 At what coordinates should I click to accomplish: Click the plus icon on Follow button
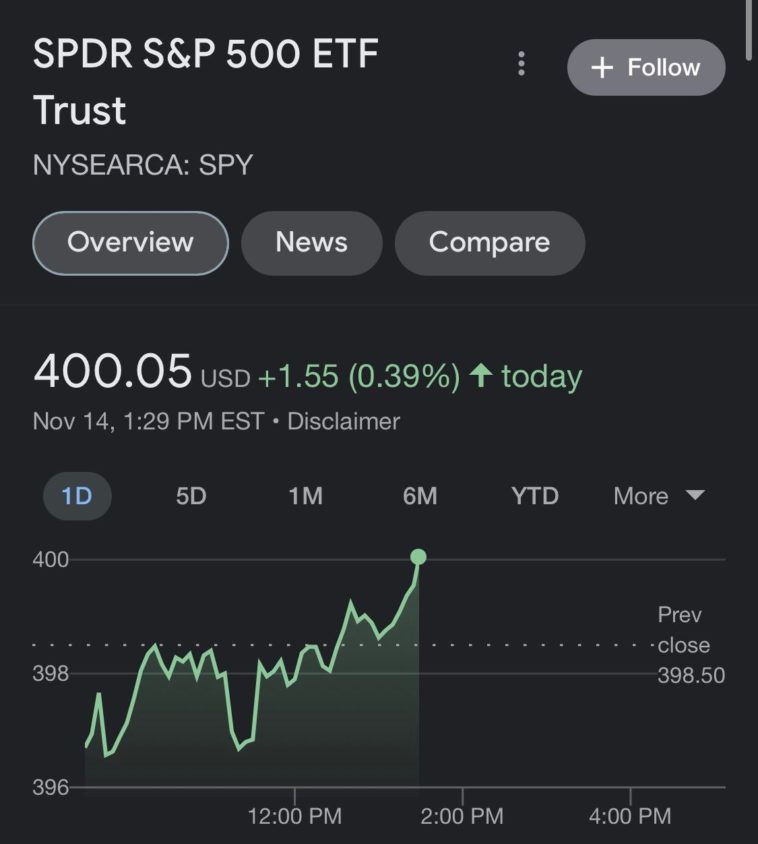(x=601, y=68)
